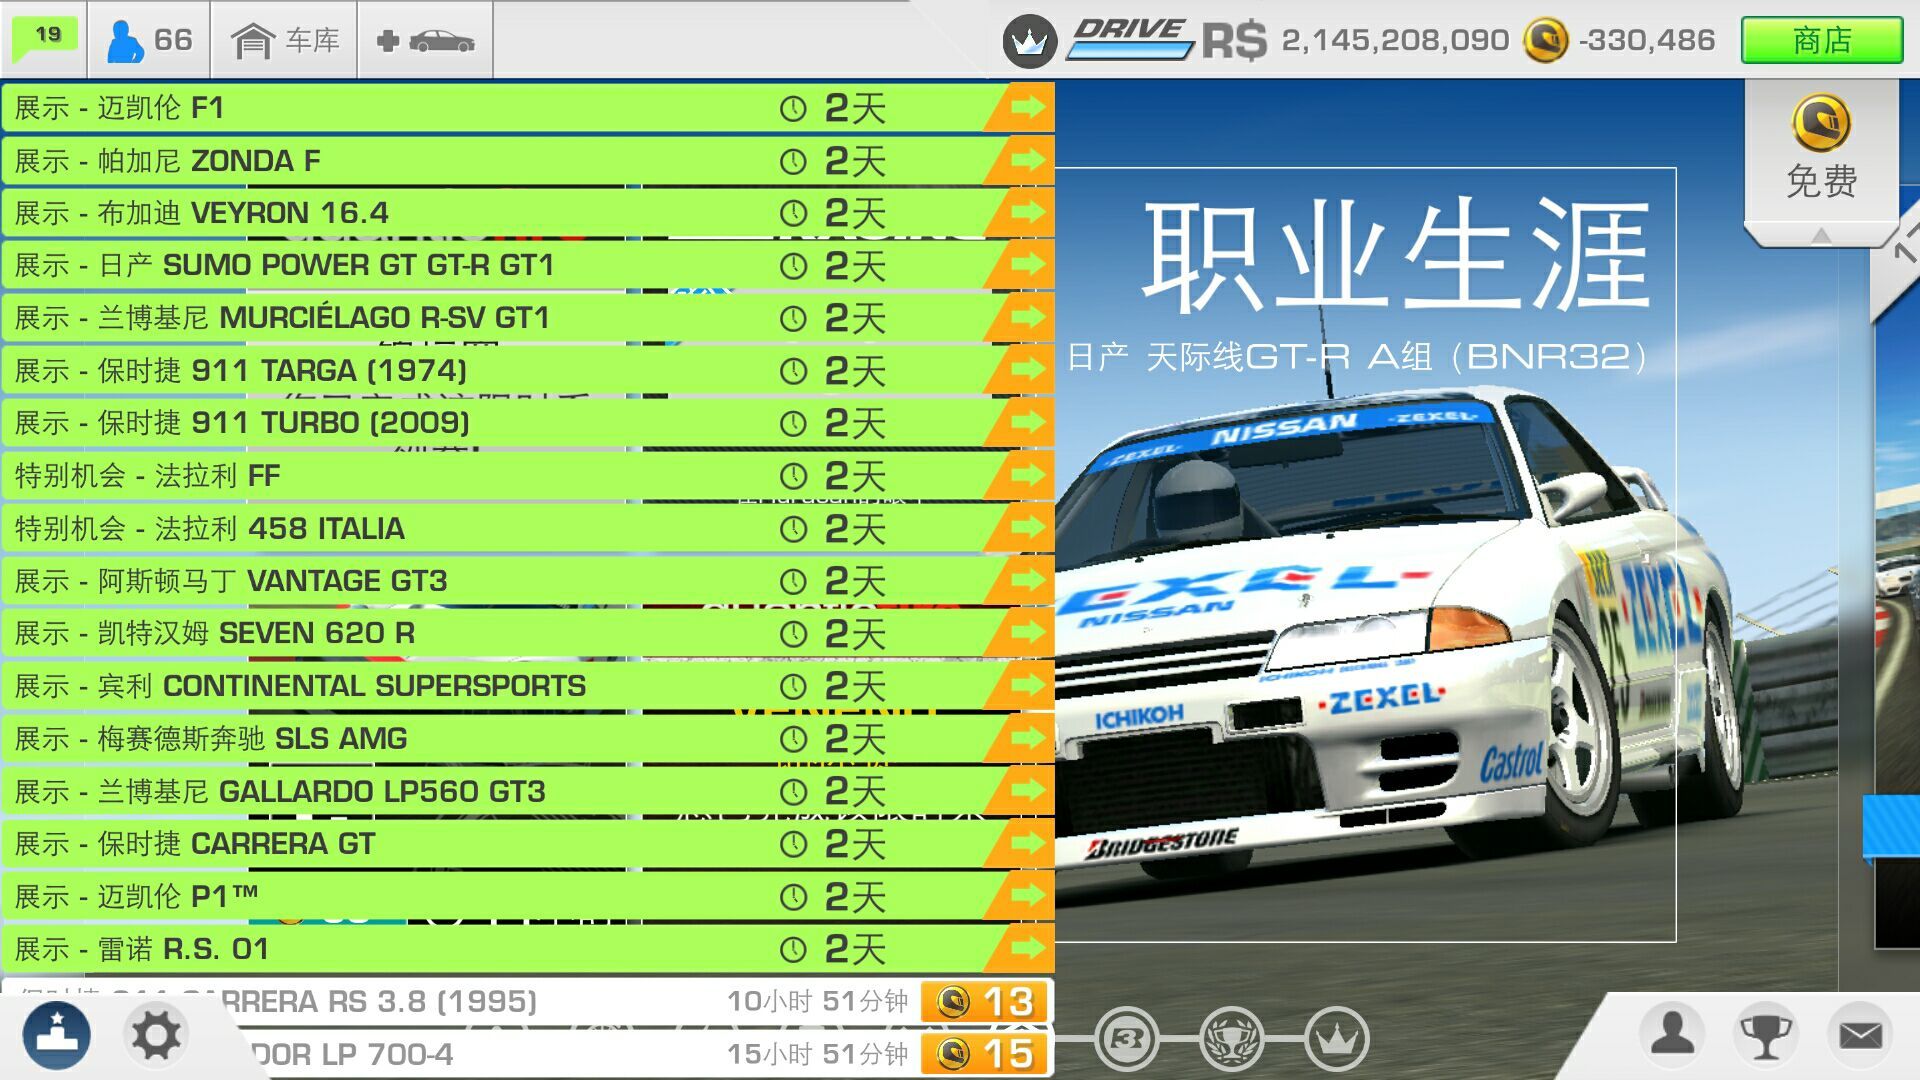Screen dimensions: 1920x1080
Task: Open the mail envelope inbox icon
Action: (x=1860, y=1035)
